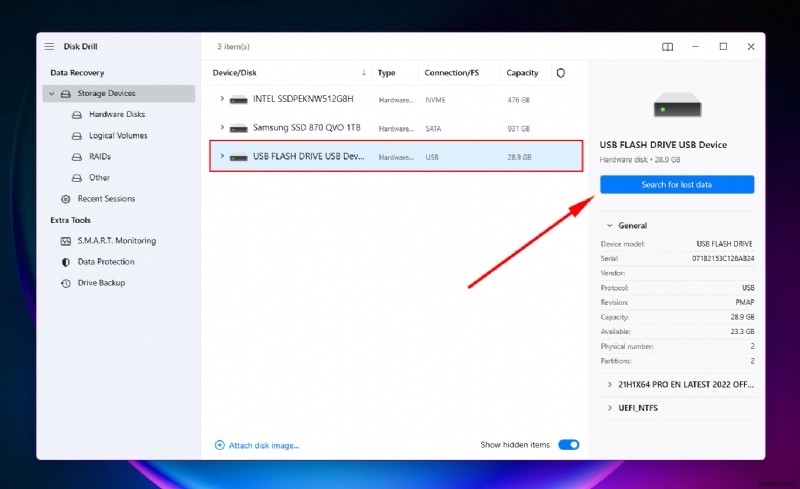Image resolution: width=800 pixels, height=489 pixels.
Task: Open RAIDs category
Action: [100, 156]
